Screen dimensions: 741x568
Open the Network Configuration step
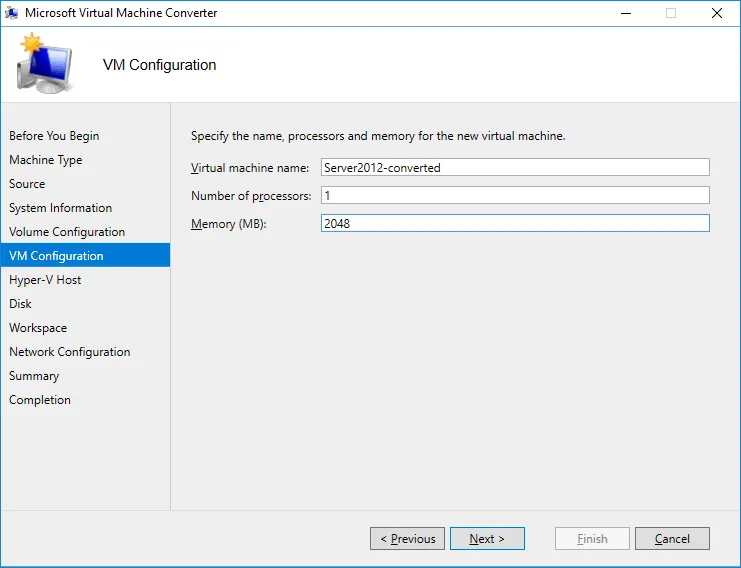click(69, 352)
